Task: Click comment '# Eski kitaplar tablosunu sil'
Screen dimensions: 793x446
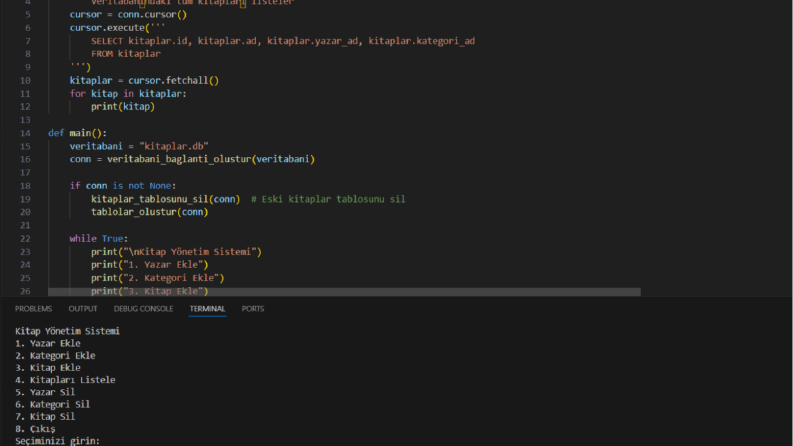Action: tap(328, 199)
